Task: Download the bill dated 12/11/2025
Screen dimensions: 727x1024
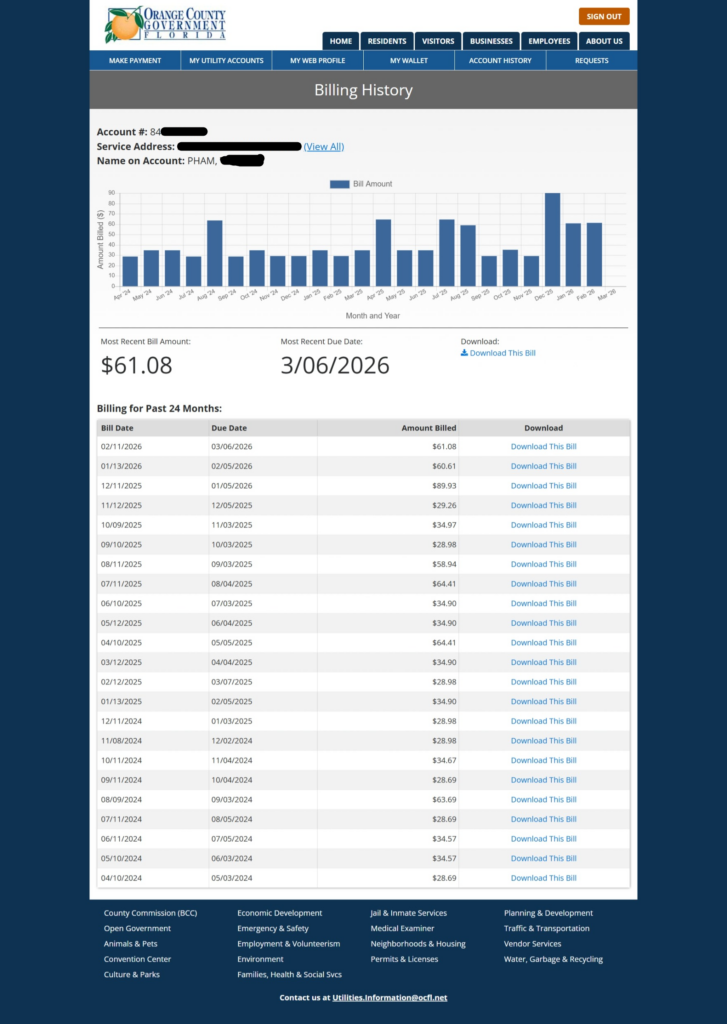Action: pyautogui.click(x=543, y=486)
